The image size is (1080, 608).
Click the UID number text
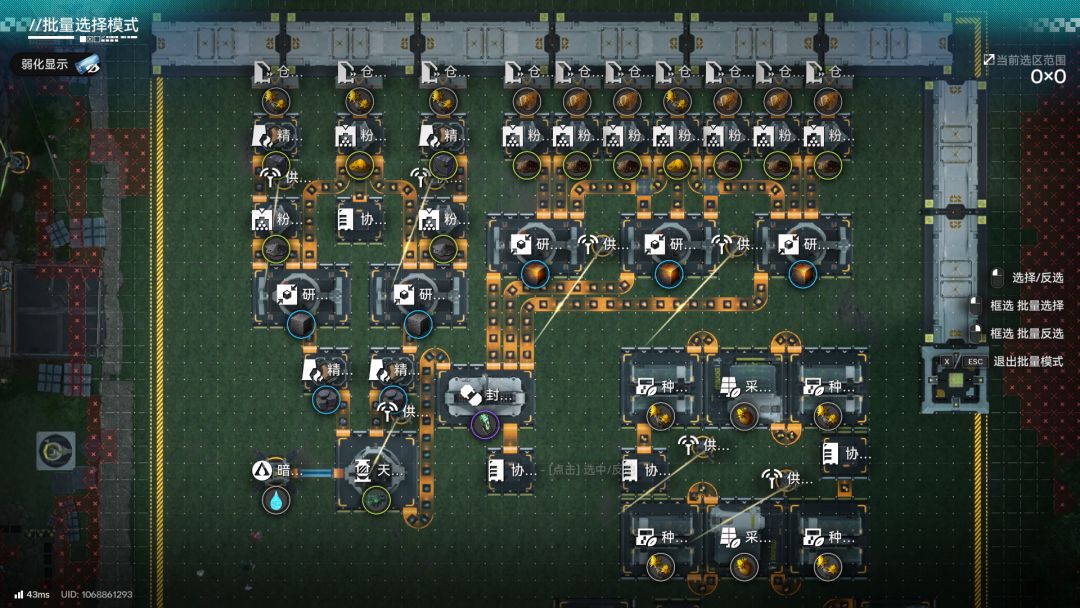pos(96,594)
